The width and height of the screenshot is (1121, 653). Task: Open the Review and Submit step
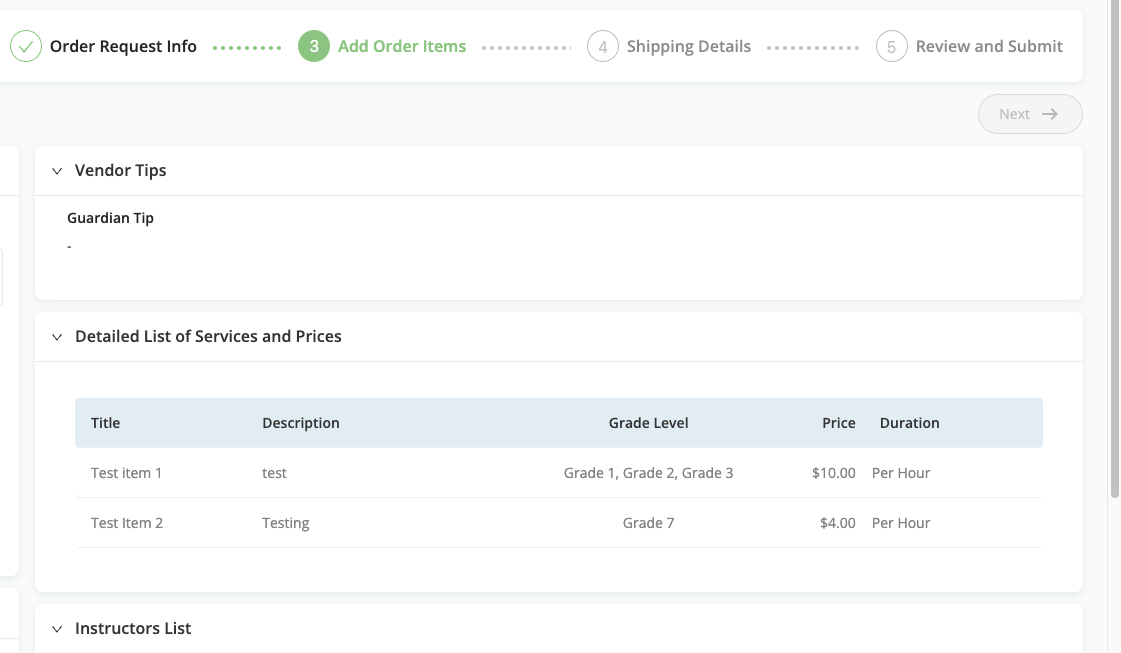click(x=989, y=46)
